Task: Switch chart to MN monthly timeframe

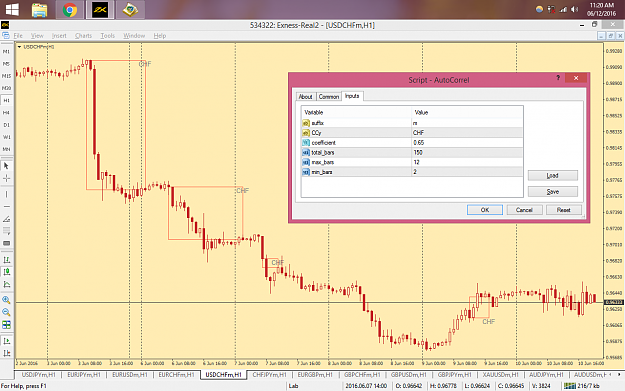Action: (6, 149)
